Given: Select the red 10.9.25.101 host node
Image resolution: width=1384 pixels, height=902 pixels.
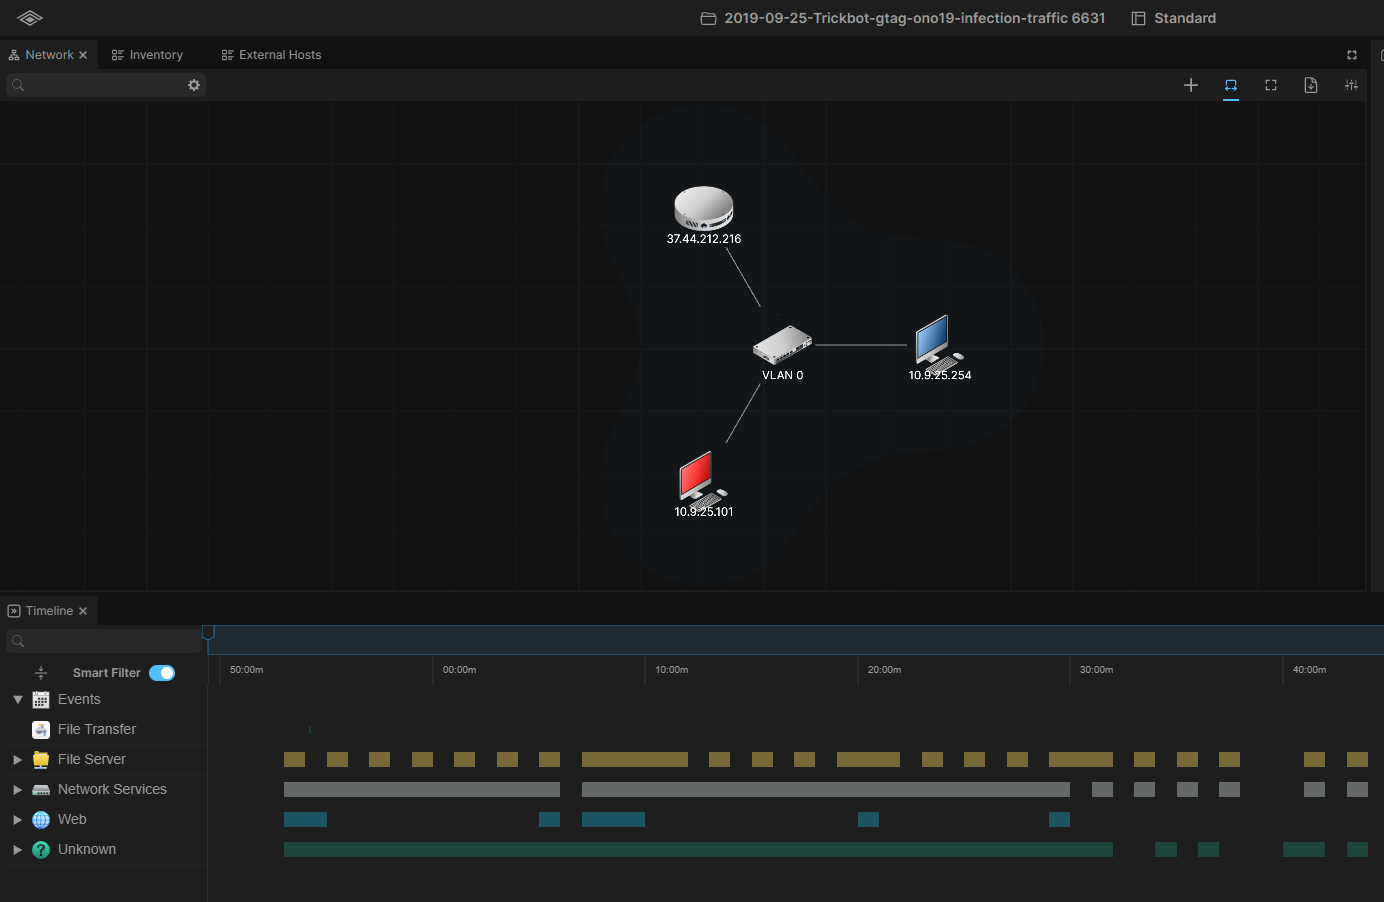Looking at the screenshot, I should tap(703, 479).
